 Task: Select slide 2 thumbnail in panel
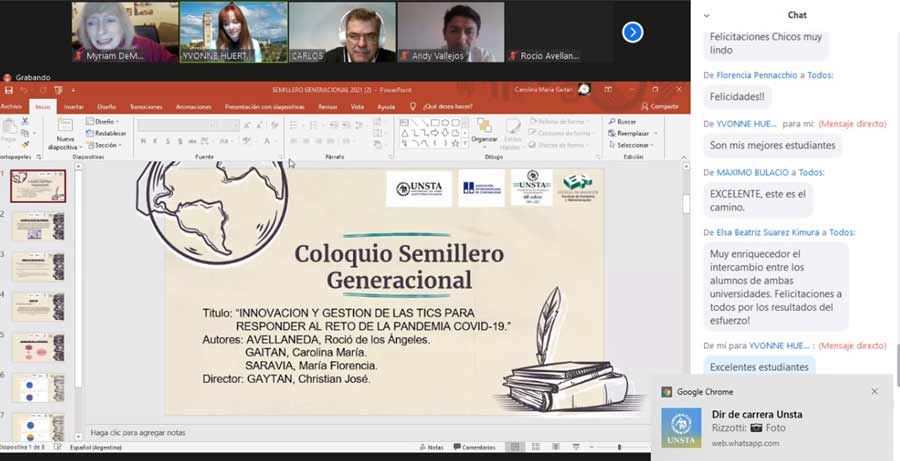pos(38,226)
